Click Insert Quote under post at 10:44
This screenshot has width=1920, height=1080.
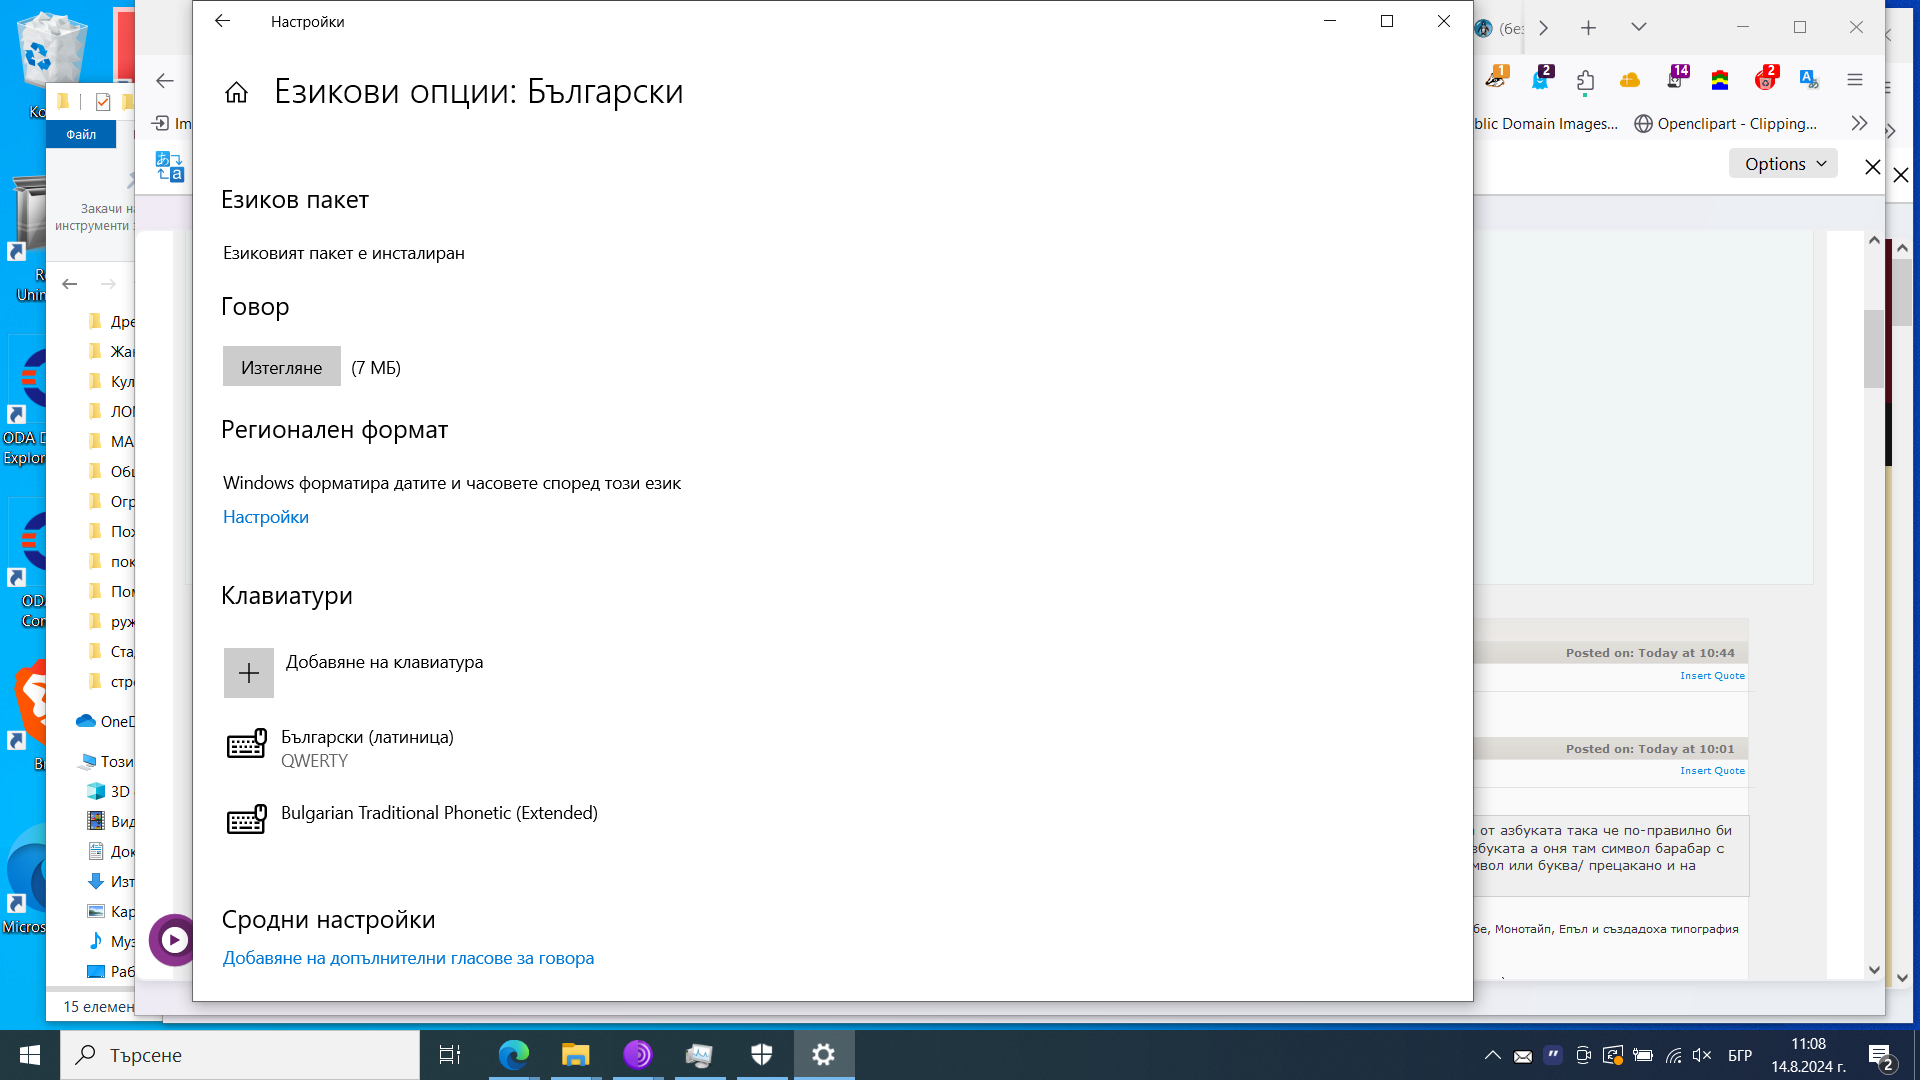coord(1712,676)
